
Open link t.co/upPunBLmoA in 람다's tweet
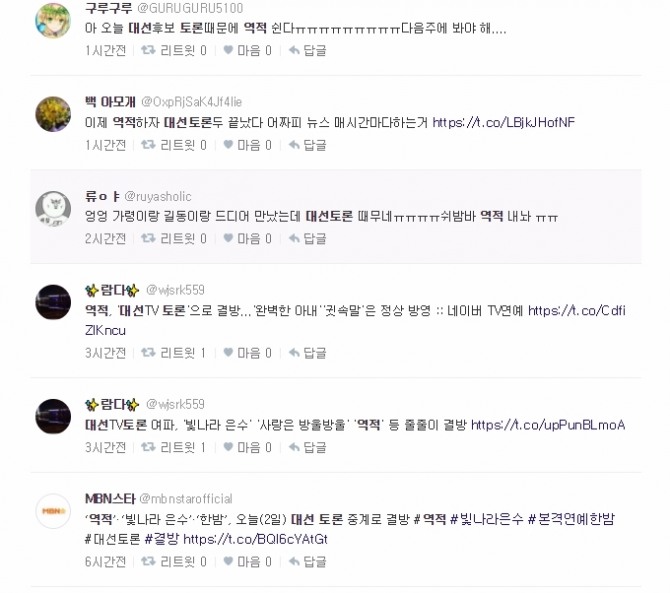[548, 425]
